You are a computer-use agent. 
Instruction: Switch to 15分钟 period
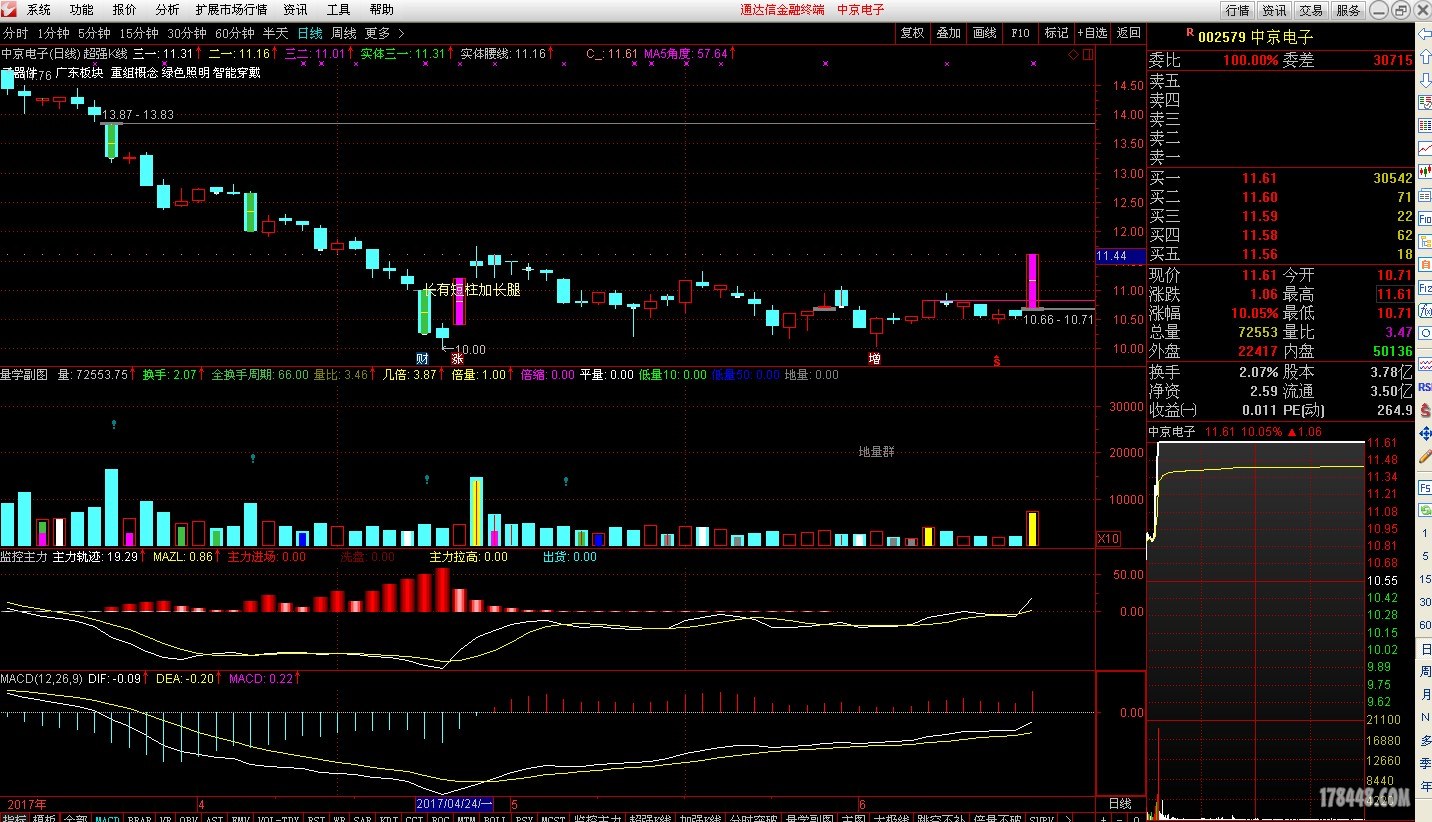pyautogui.click(x=139, y=33)
